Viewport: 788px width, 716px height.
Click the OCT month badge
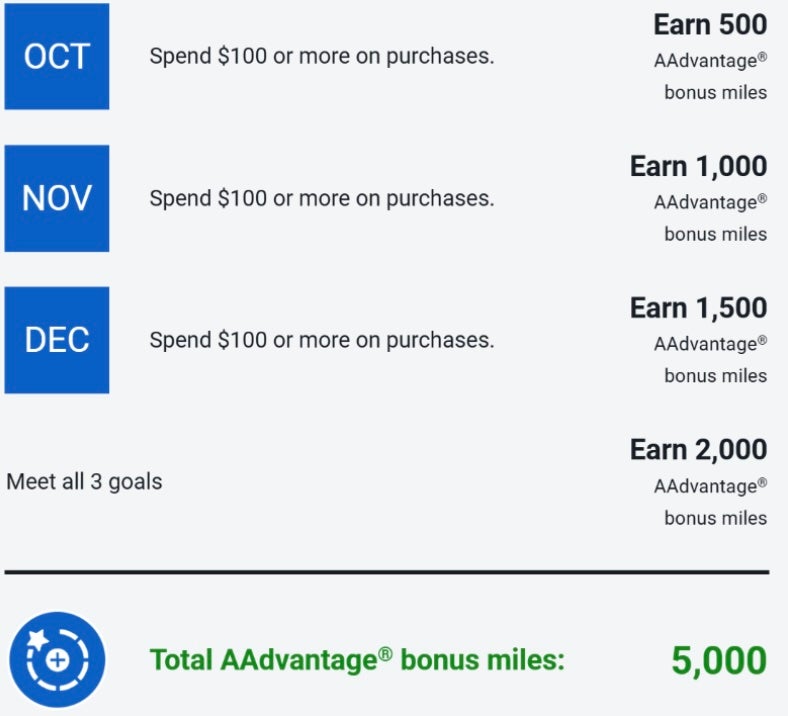(57, 56)
